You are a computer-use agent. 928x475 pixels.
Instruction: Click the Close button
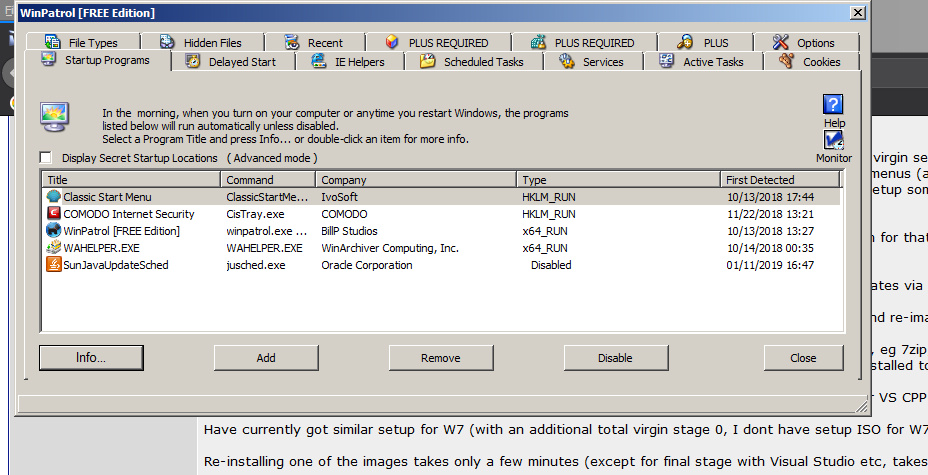pos(803,358)
